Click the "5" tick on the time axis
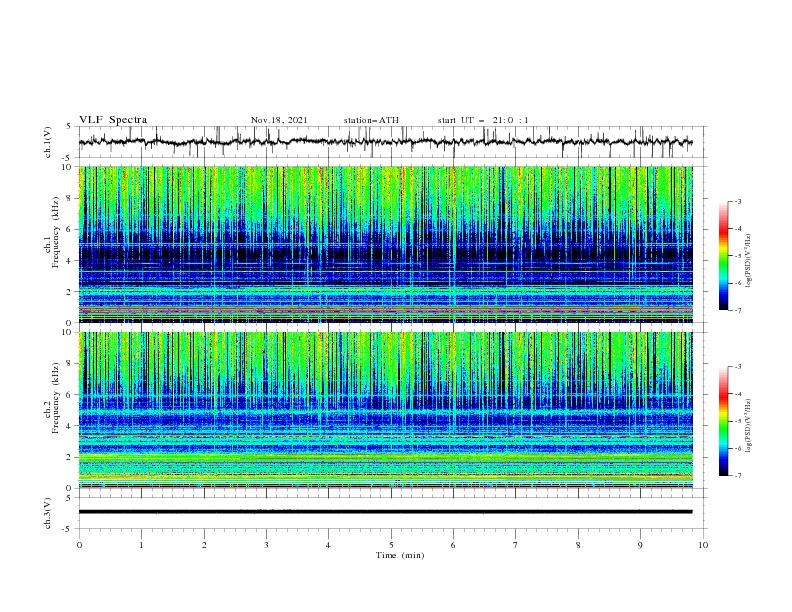 pyautogui.click(x=391, y=545)
